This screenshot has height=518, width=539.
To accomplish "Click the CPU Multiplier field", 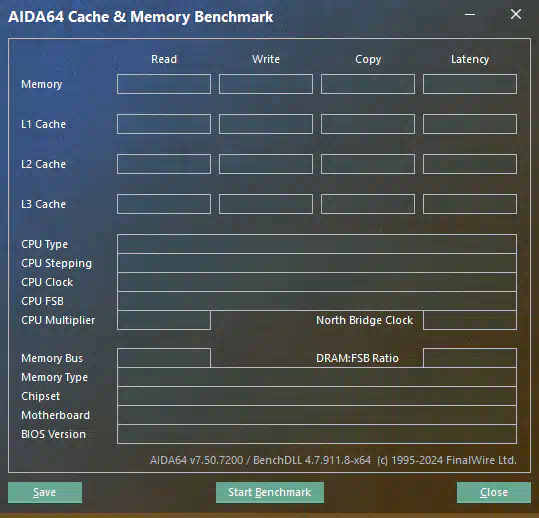I will tap(164, 320).
